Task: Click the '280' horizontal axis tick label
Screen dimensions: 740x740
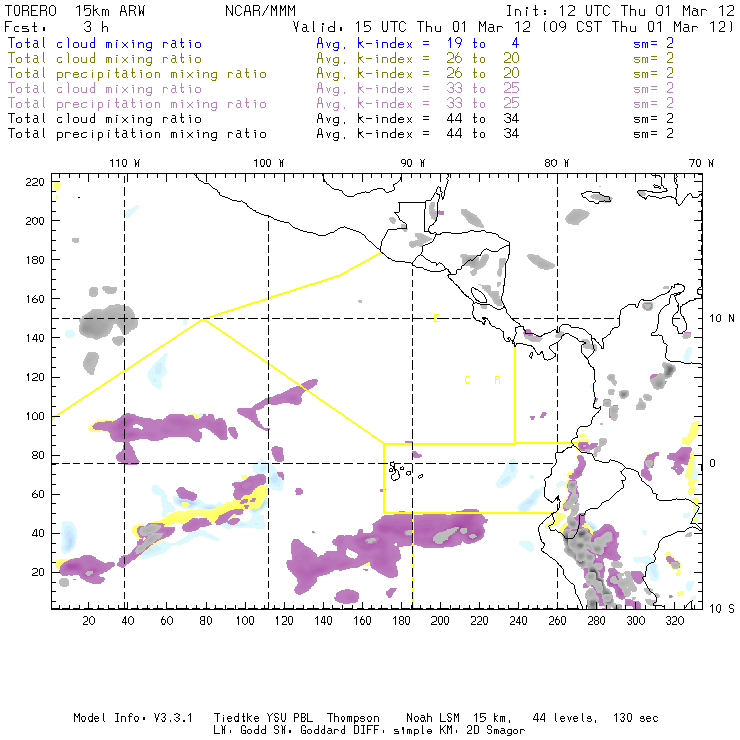Action: (596, 621)
